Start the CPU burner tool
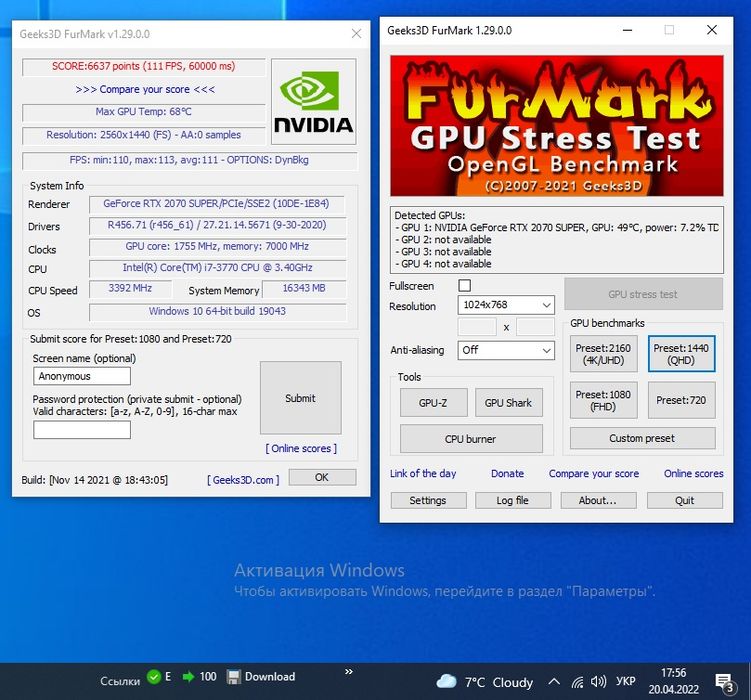This screenshot has height=700, width=751. coord(471,439)
